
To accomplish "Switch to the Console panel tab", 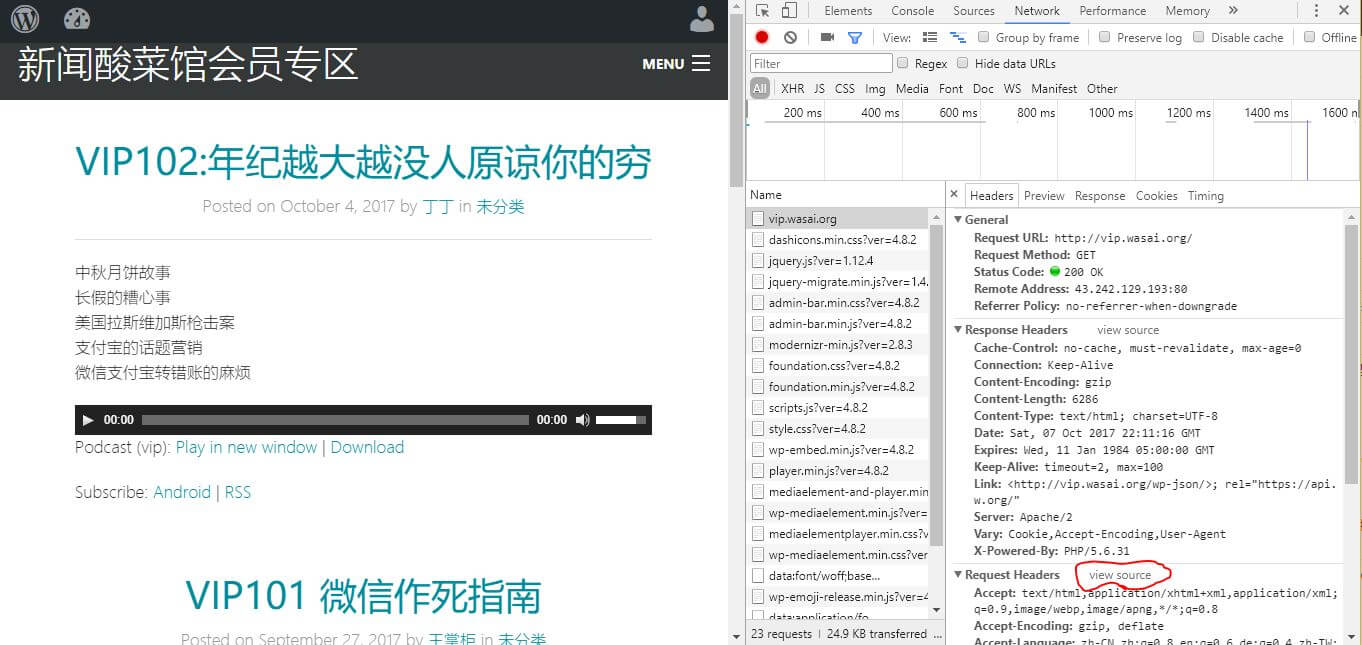I will pyautogui.click(x=912, y=11).
